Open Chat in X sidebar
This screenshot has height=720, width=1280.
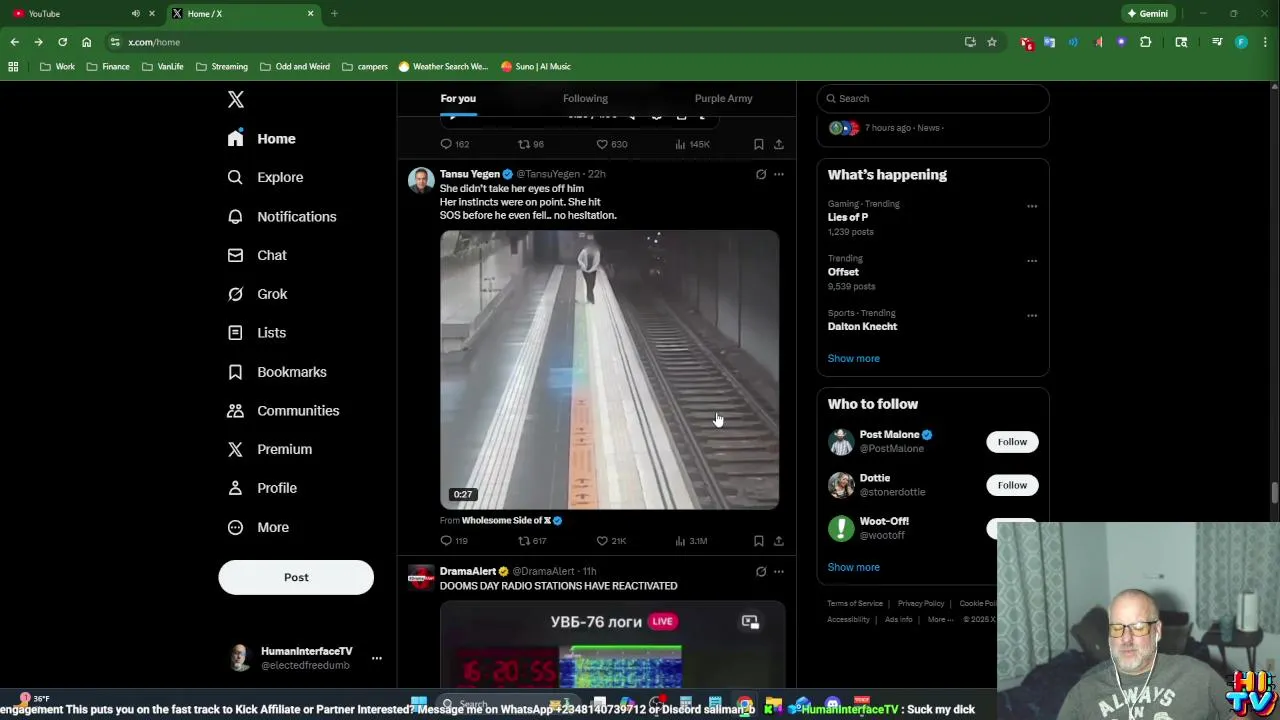[258, 255]
